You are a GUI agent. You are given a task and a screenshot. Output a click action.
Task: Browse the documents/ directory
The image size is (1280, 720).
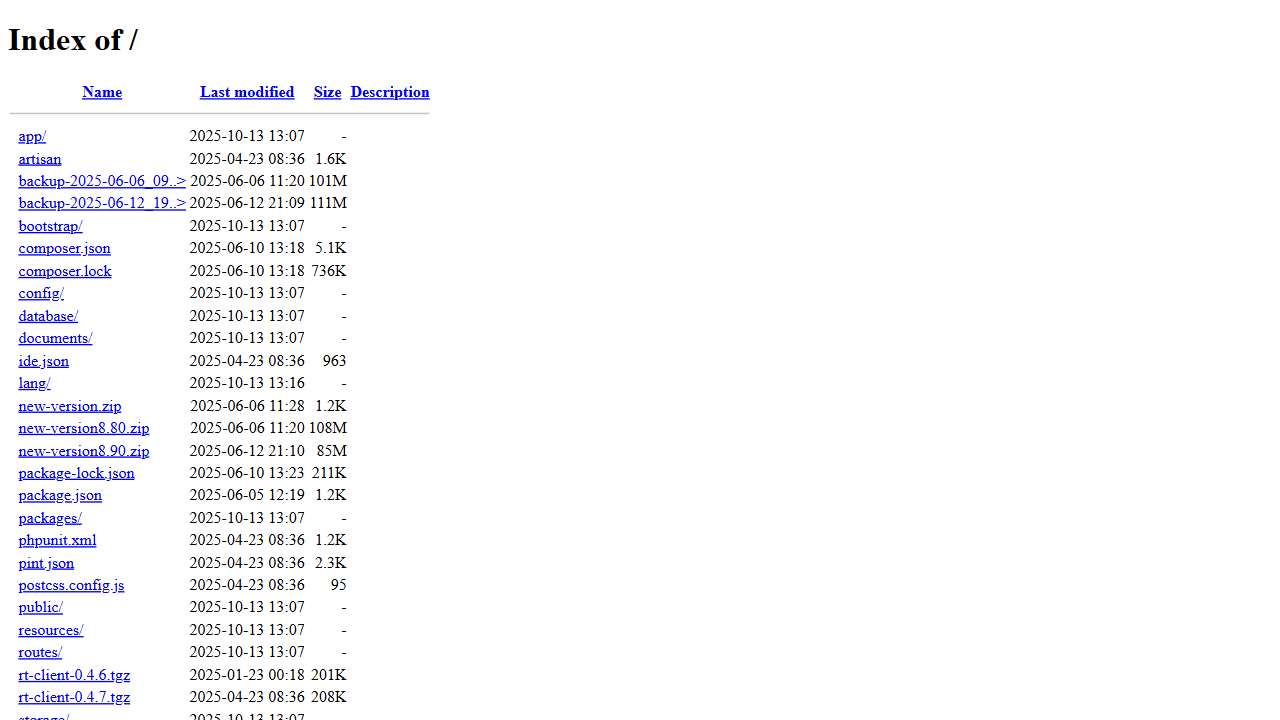click(x=55, y=338)
